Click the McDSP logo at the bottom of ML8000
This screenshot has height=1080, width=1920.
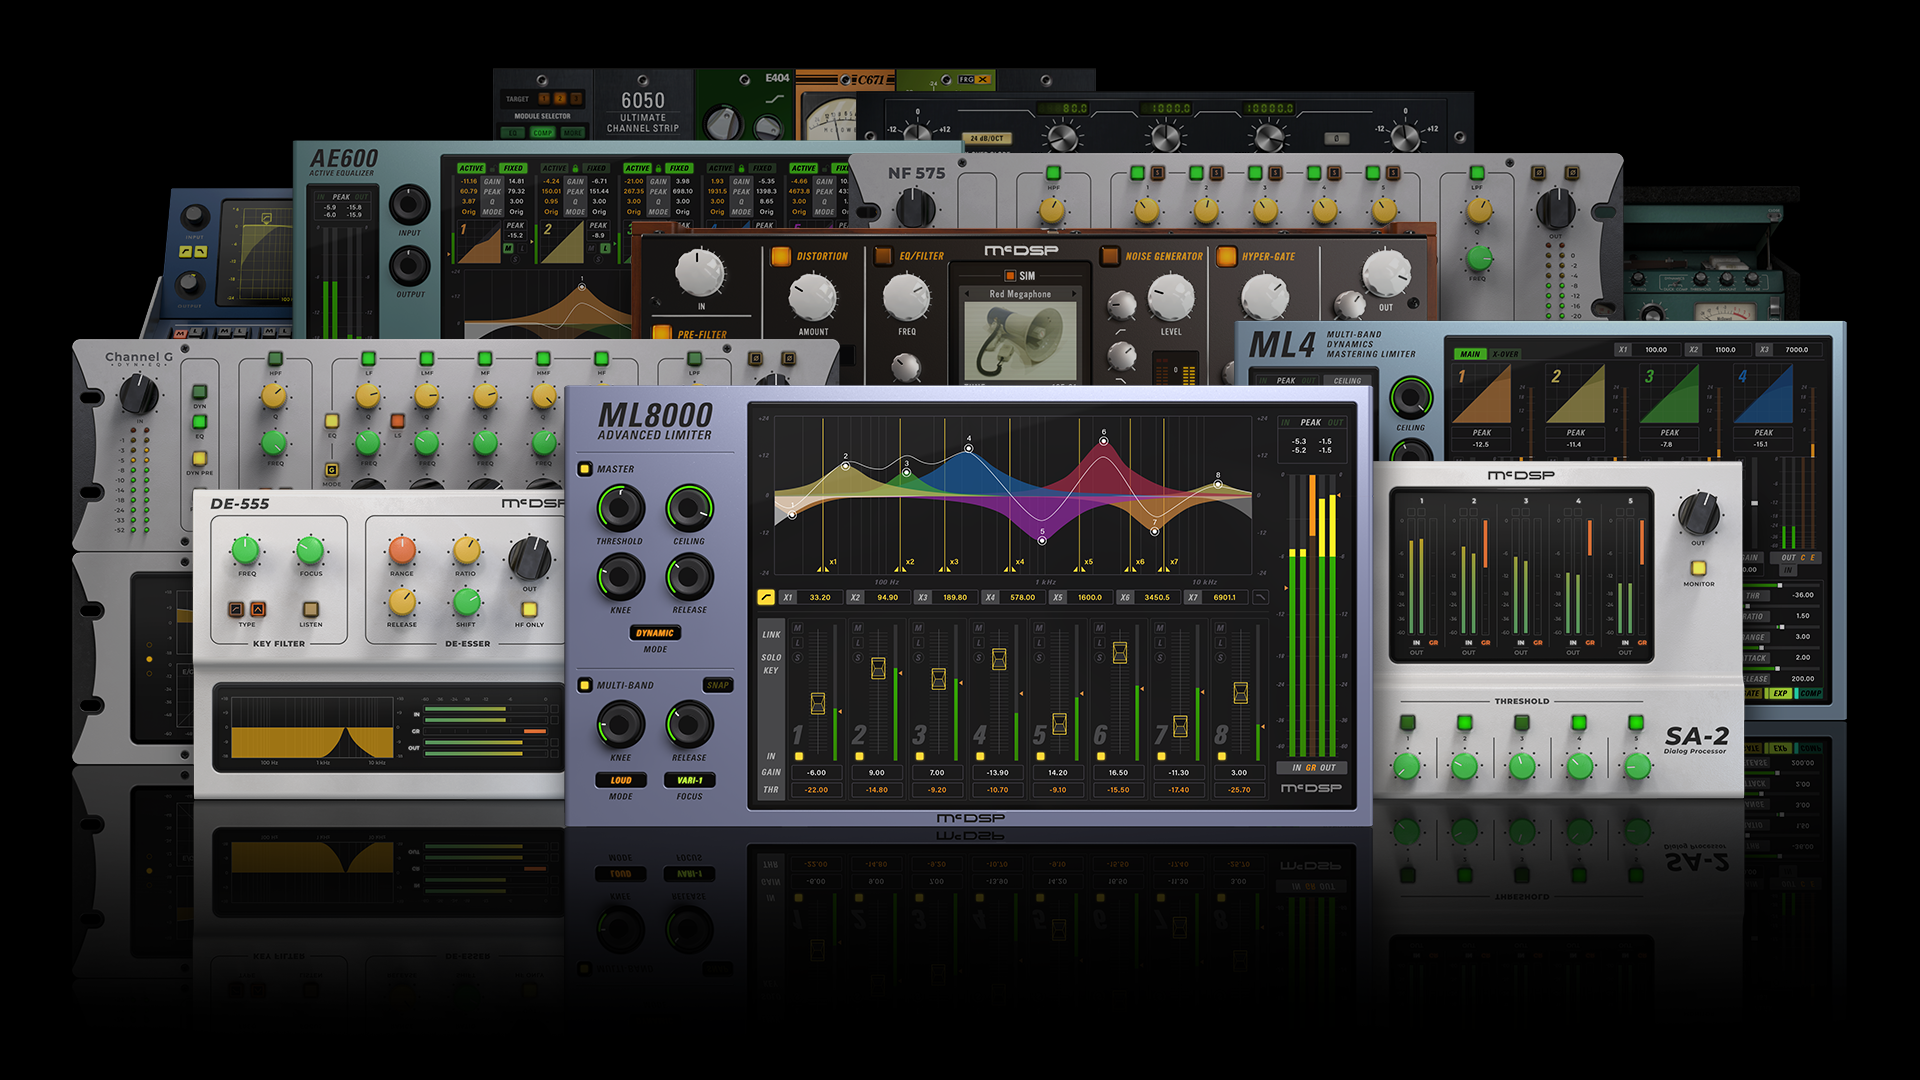click(x=969, y=818)
